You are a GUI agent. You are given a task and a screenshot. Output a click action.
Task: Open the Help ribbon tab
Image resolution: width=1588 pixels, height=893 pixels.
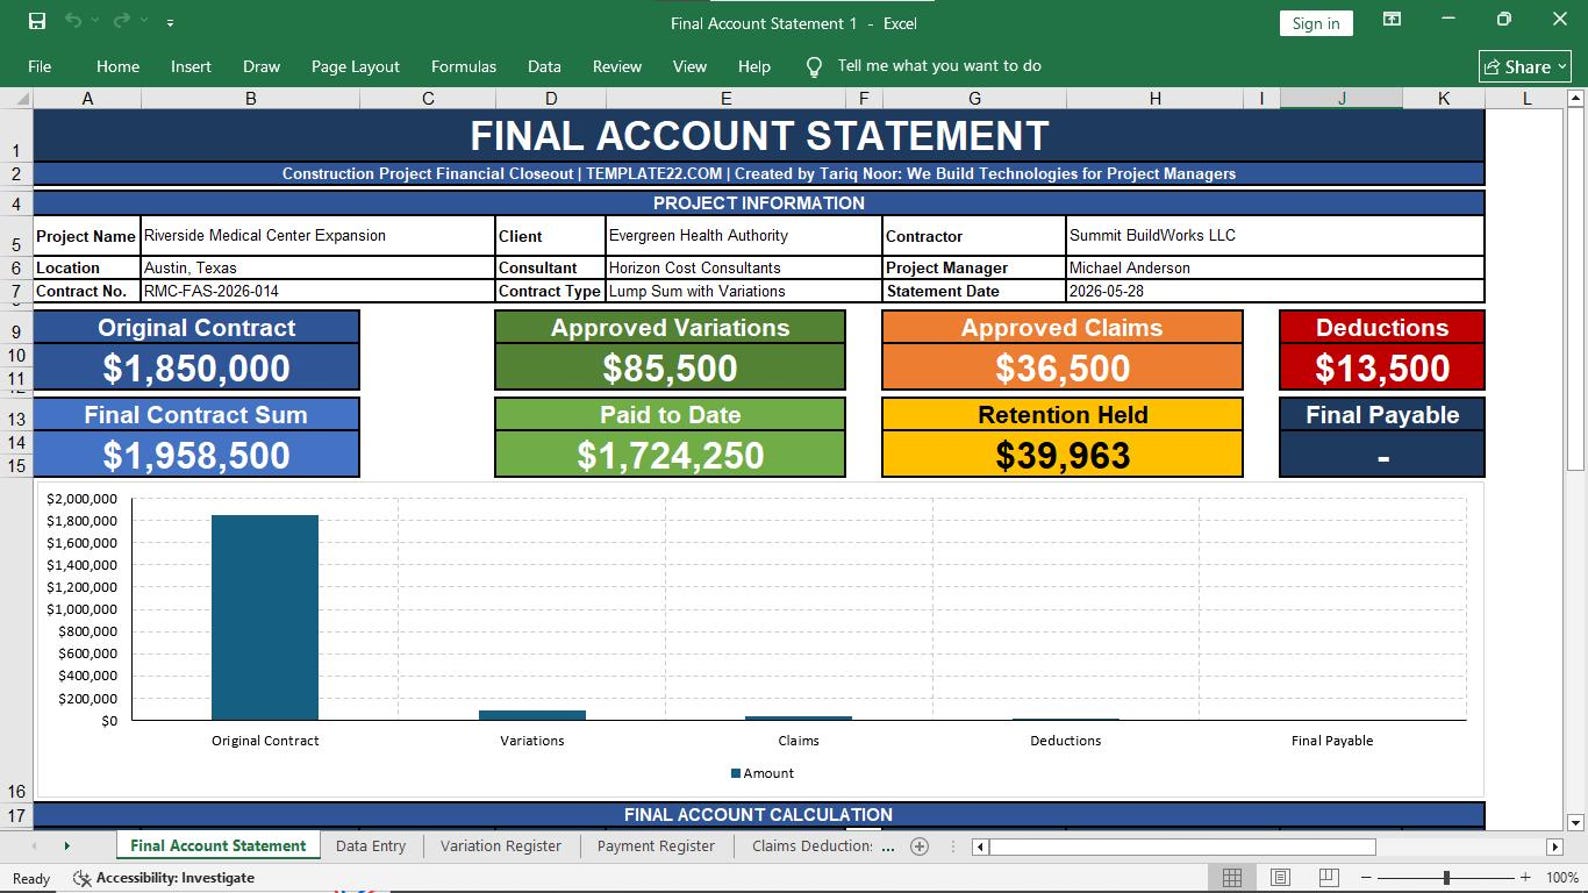click(x=754, y=66)
